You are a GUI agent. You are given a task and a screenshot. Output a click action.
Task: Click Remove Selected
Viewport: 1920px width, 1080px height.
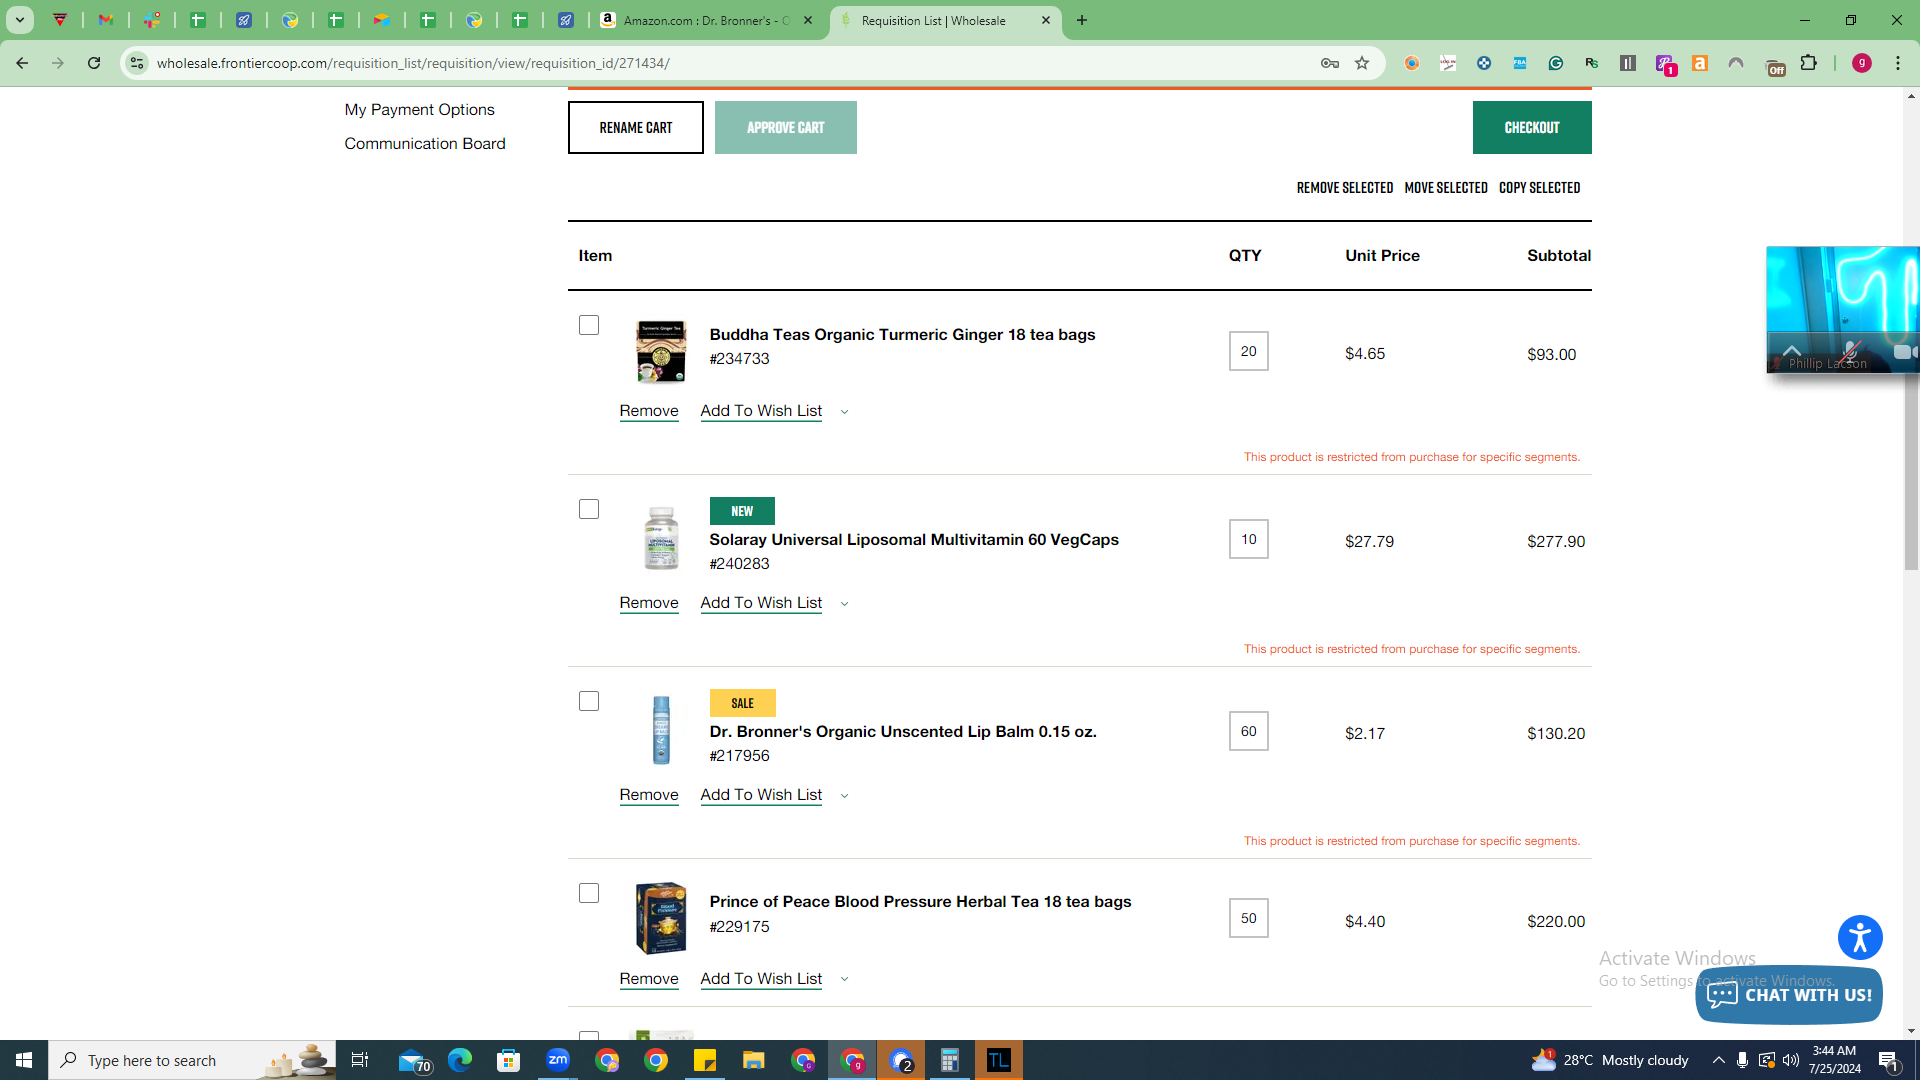pos(1345,188)
